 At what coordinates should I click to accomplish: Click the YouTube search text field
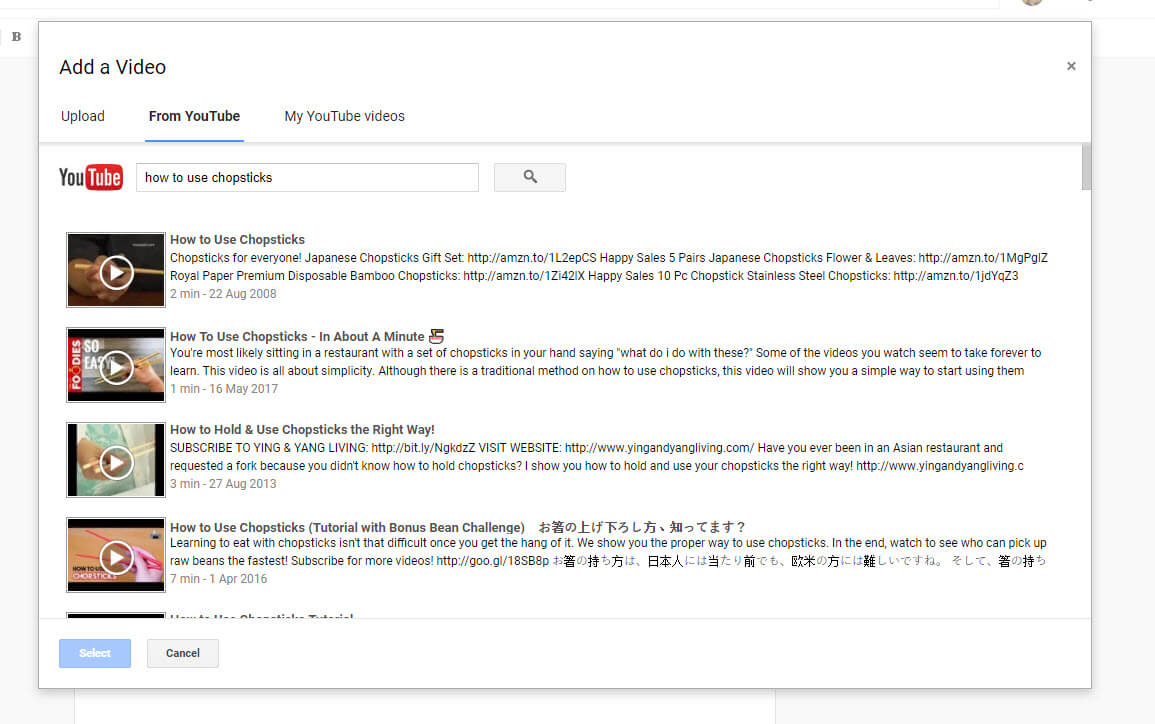307,178
